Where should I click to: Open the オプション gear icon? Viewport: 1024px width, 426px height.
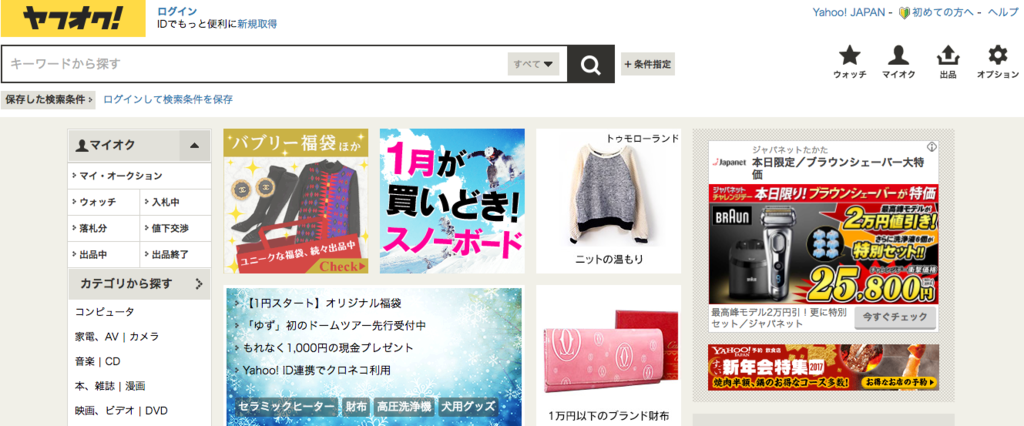pos(997,56)
